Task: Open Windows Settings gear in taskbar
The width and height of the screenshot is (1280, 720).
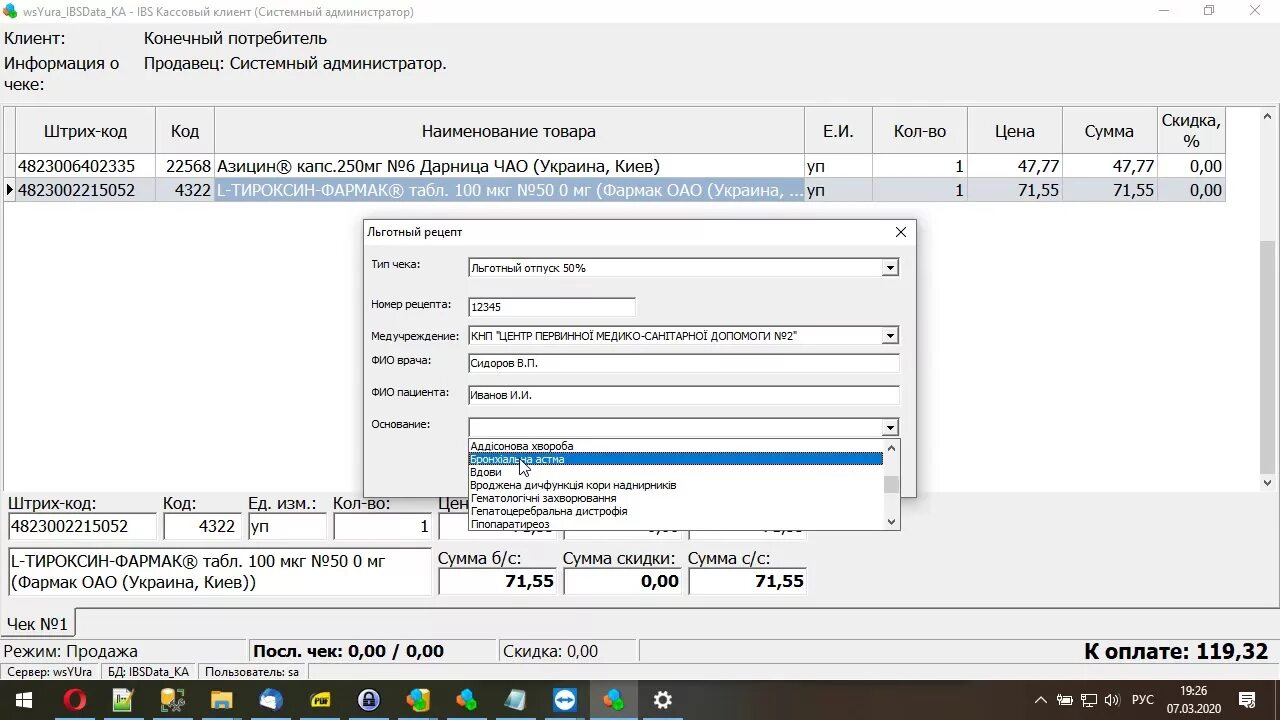Action: click(x=663, y=700)
